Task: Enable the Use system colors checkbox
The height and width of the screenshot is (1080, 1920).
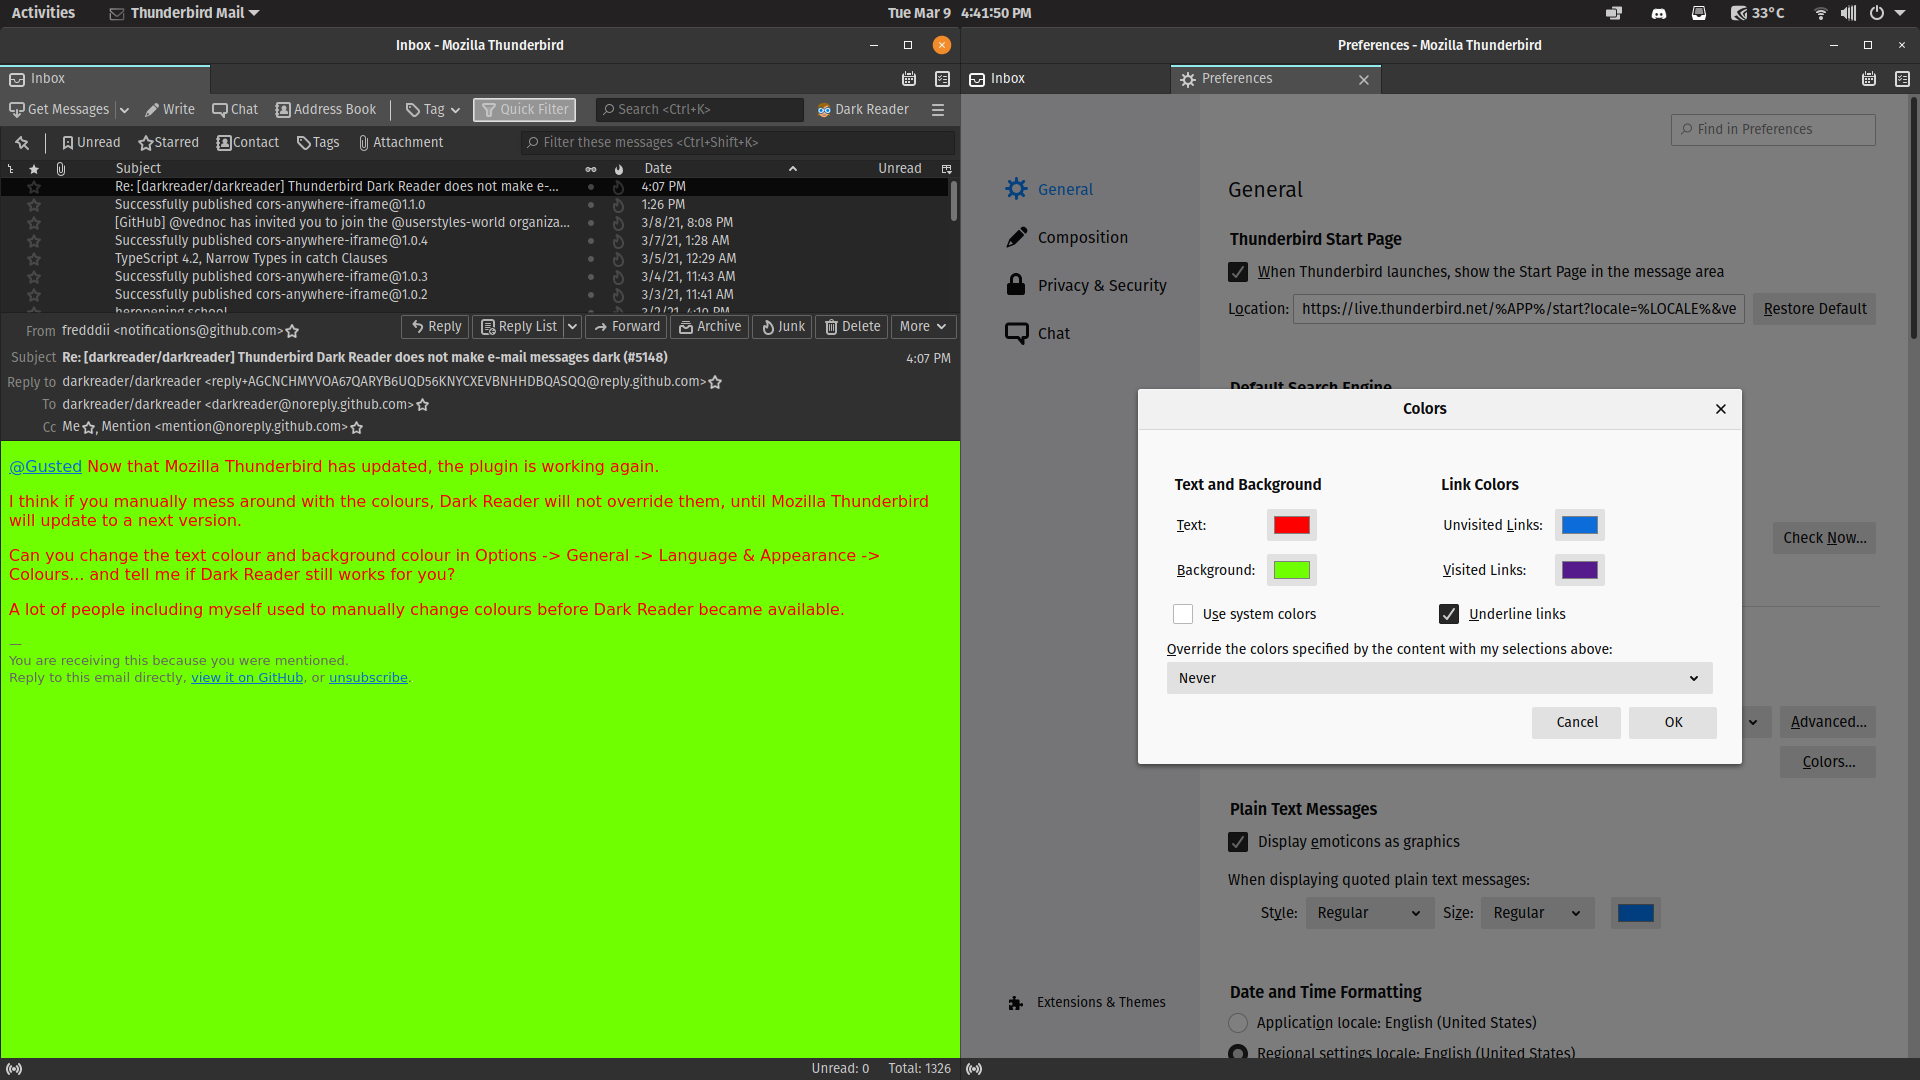Action: 1183,613
